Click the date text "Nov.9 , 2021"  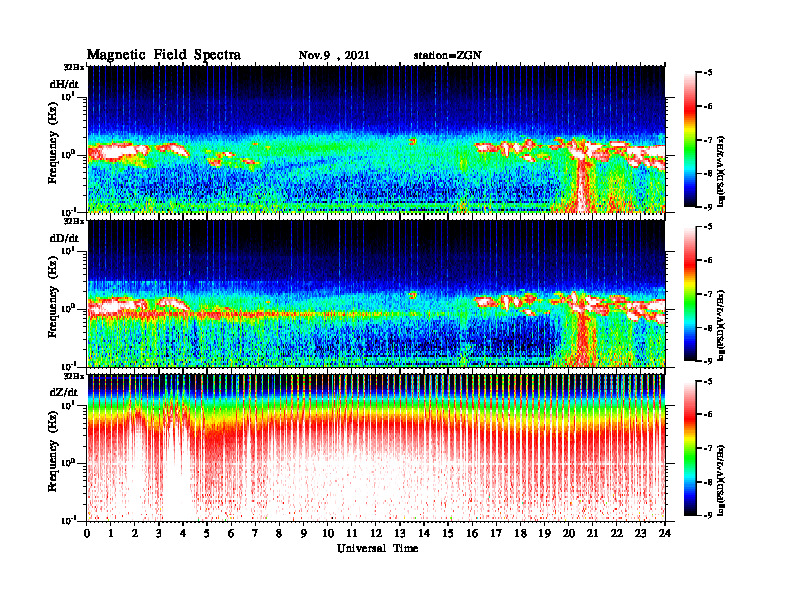tap(334, 56)
